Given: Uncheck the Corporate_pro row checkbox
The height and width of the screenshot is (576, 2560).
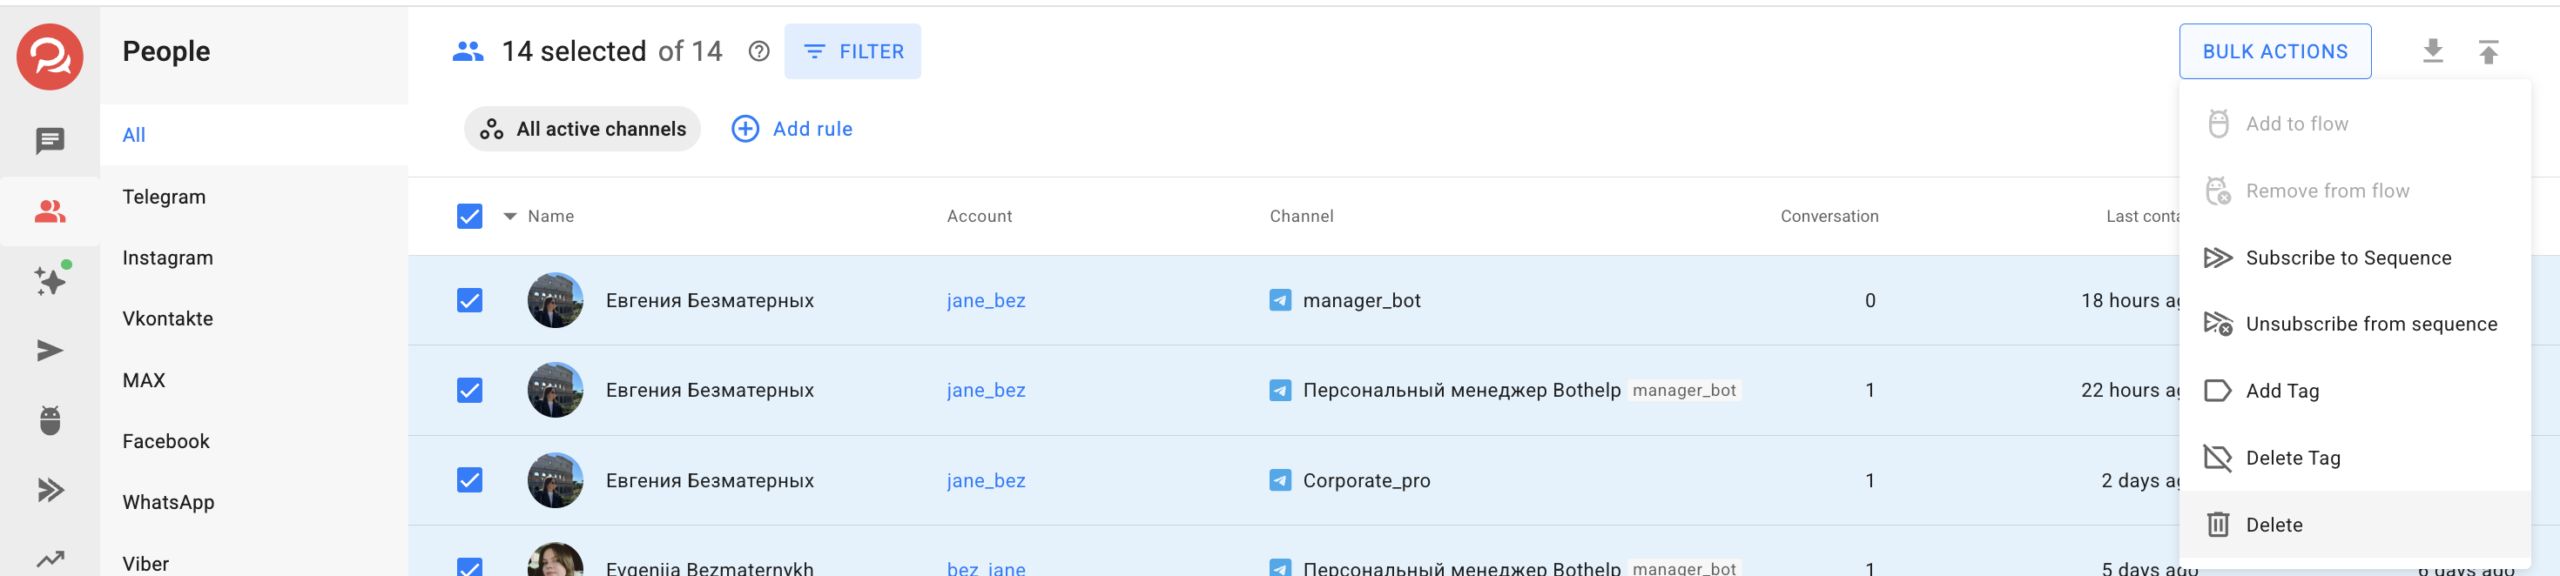Looking at the screenshot, I should pos(470,480).
